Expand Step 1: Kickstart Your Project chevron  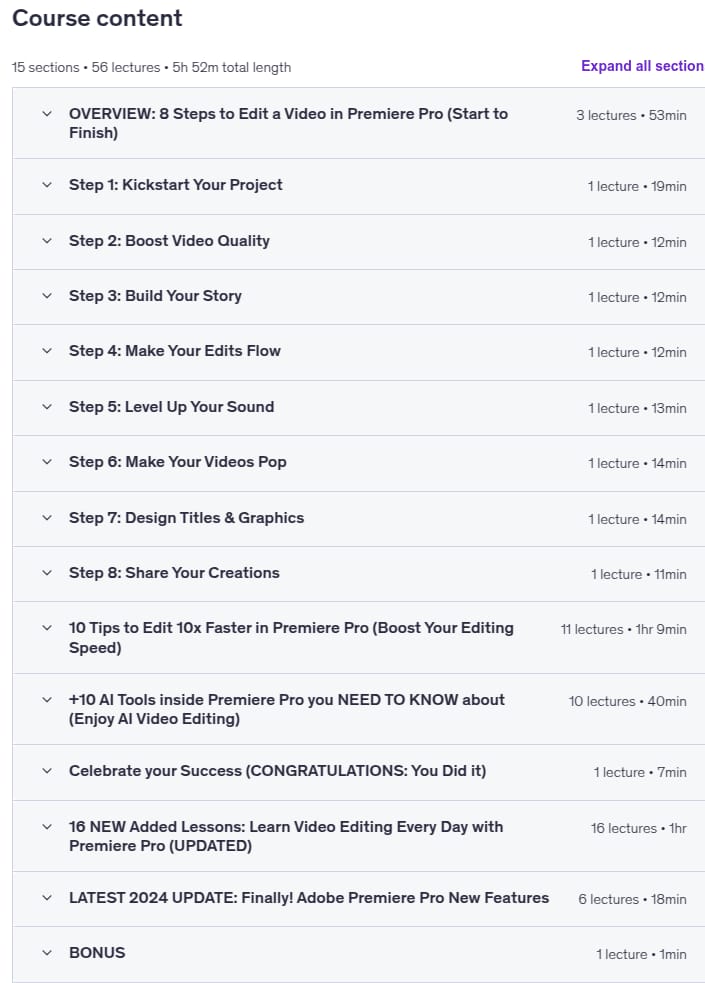point(47,185)
